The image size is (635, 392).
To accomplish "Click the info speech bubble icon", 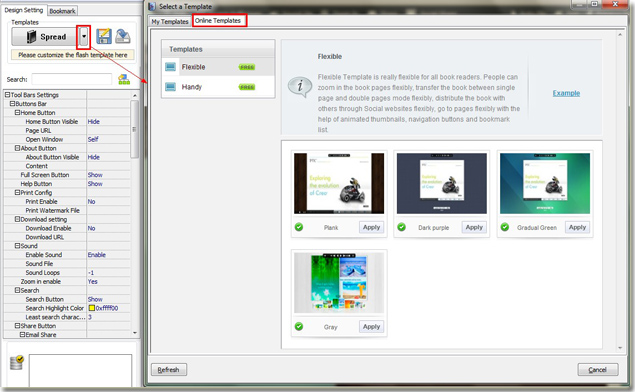I will (300, 86).
